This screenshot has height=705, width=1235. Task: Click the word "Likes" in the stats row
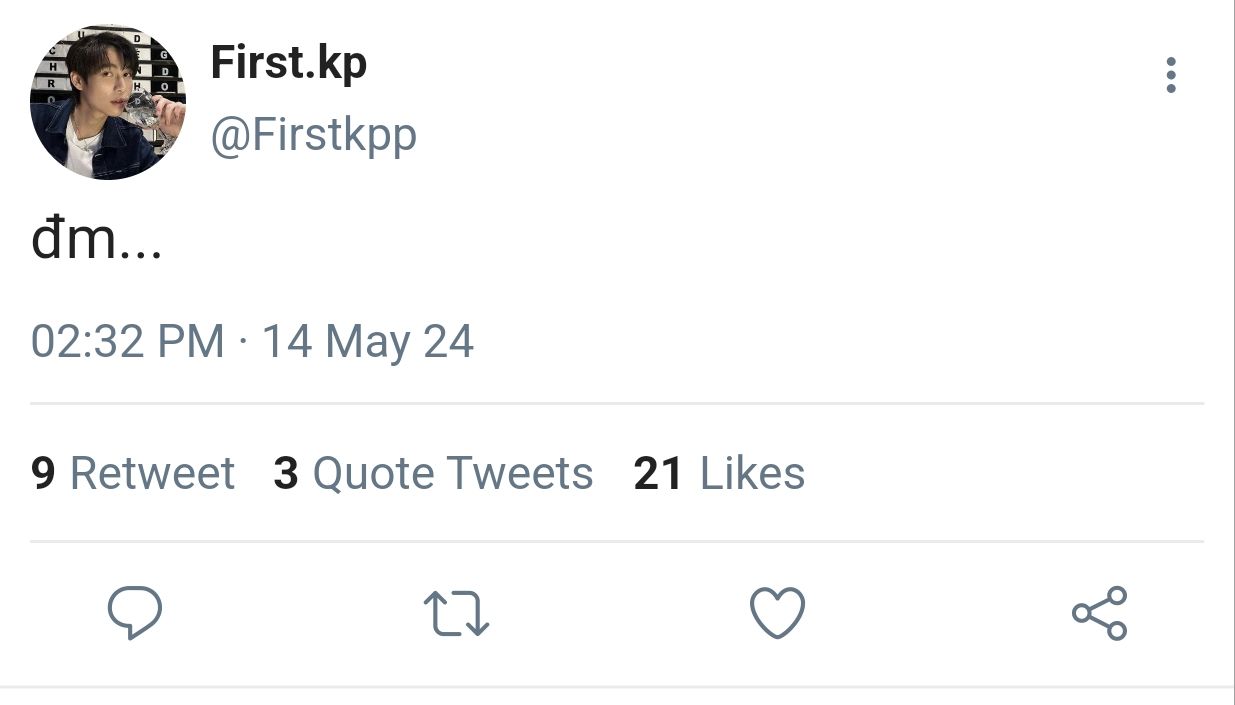[752, 473]
